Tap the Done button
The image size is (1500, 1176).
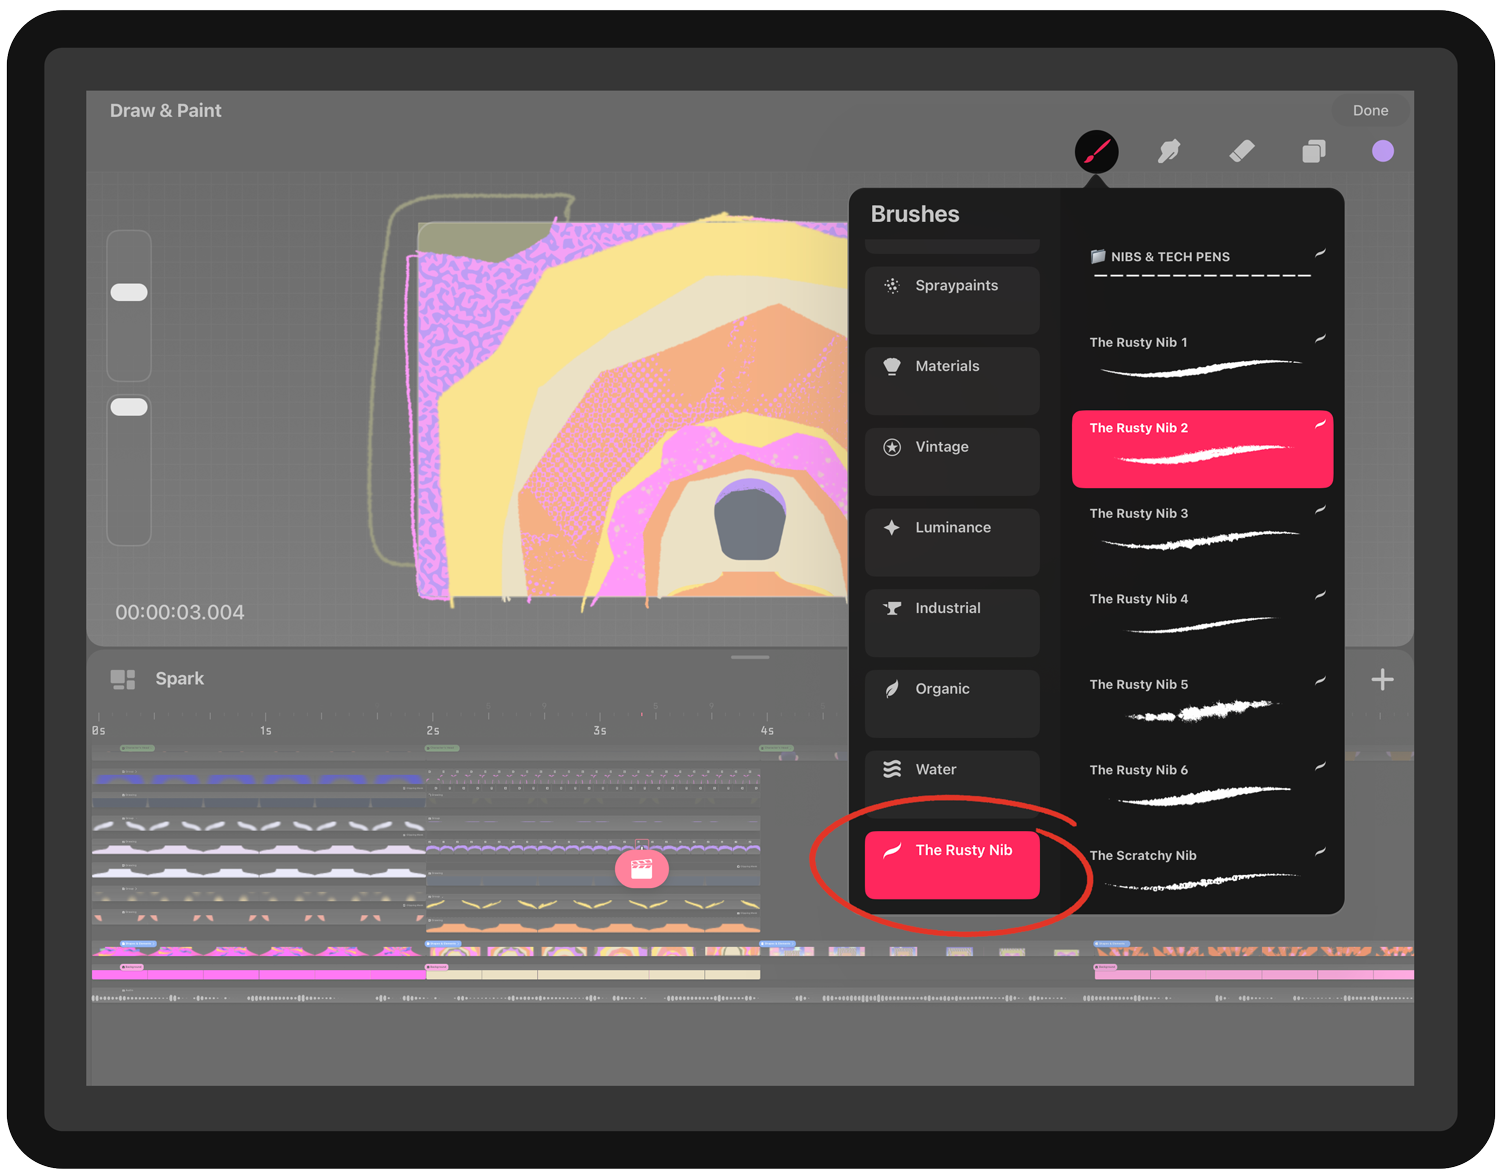point(1370,110)
